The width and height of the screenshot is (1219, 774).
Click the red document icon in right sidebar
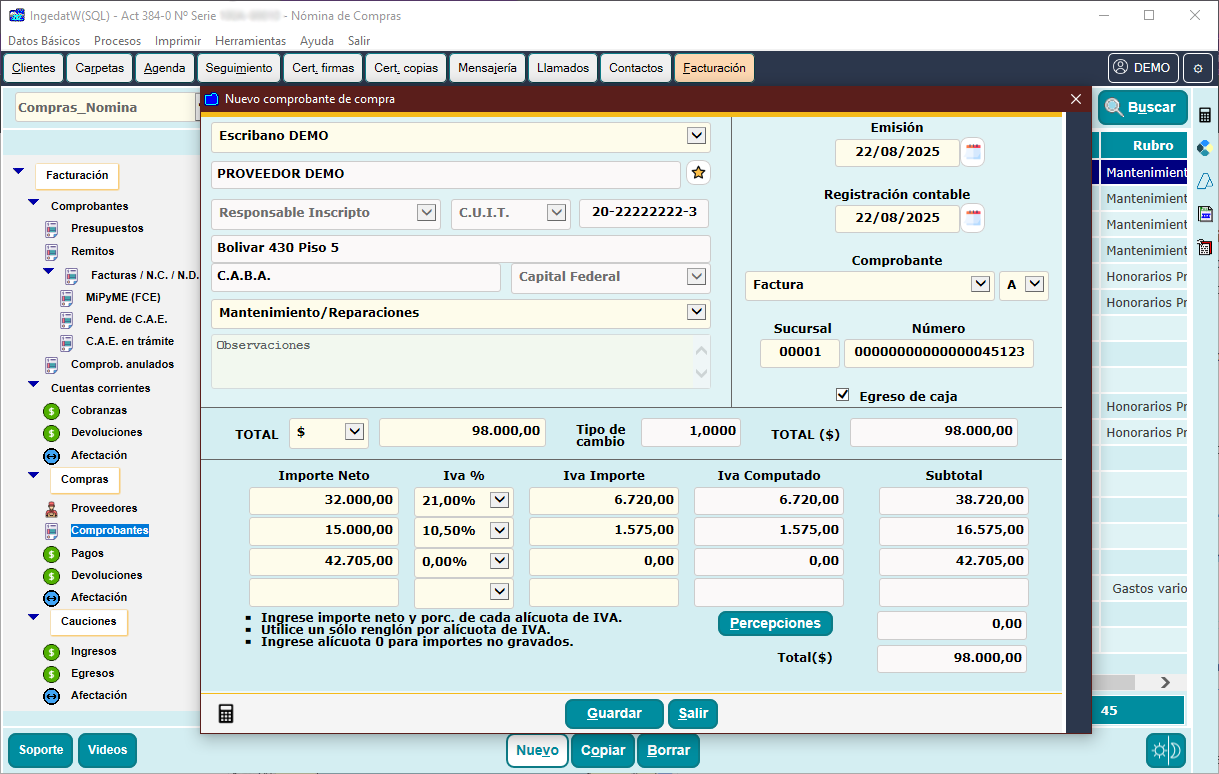pos(1205,247)
